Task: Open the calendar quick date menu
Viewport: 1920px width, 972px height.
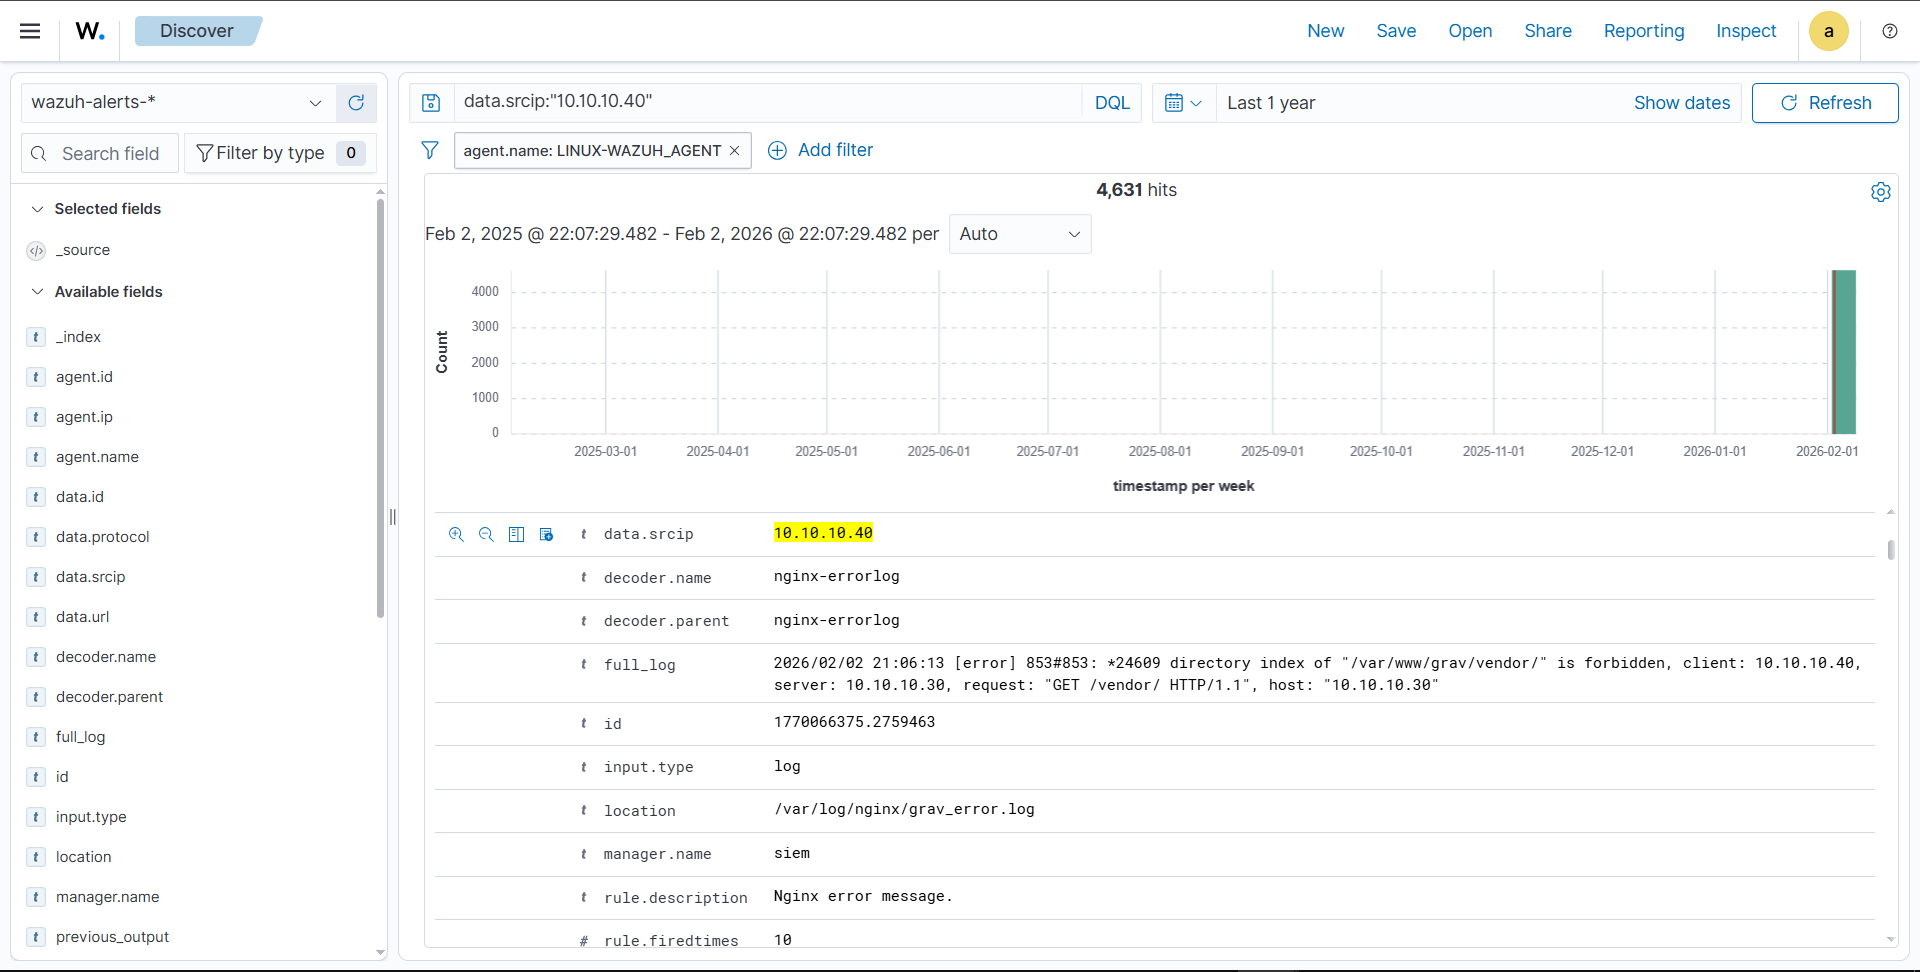Action: 1183,103
